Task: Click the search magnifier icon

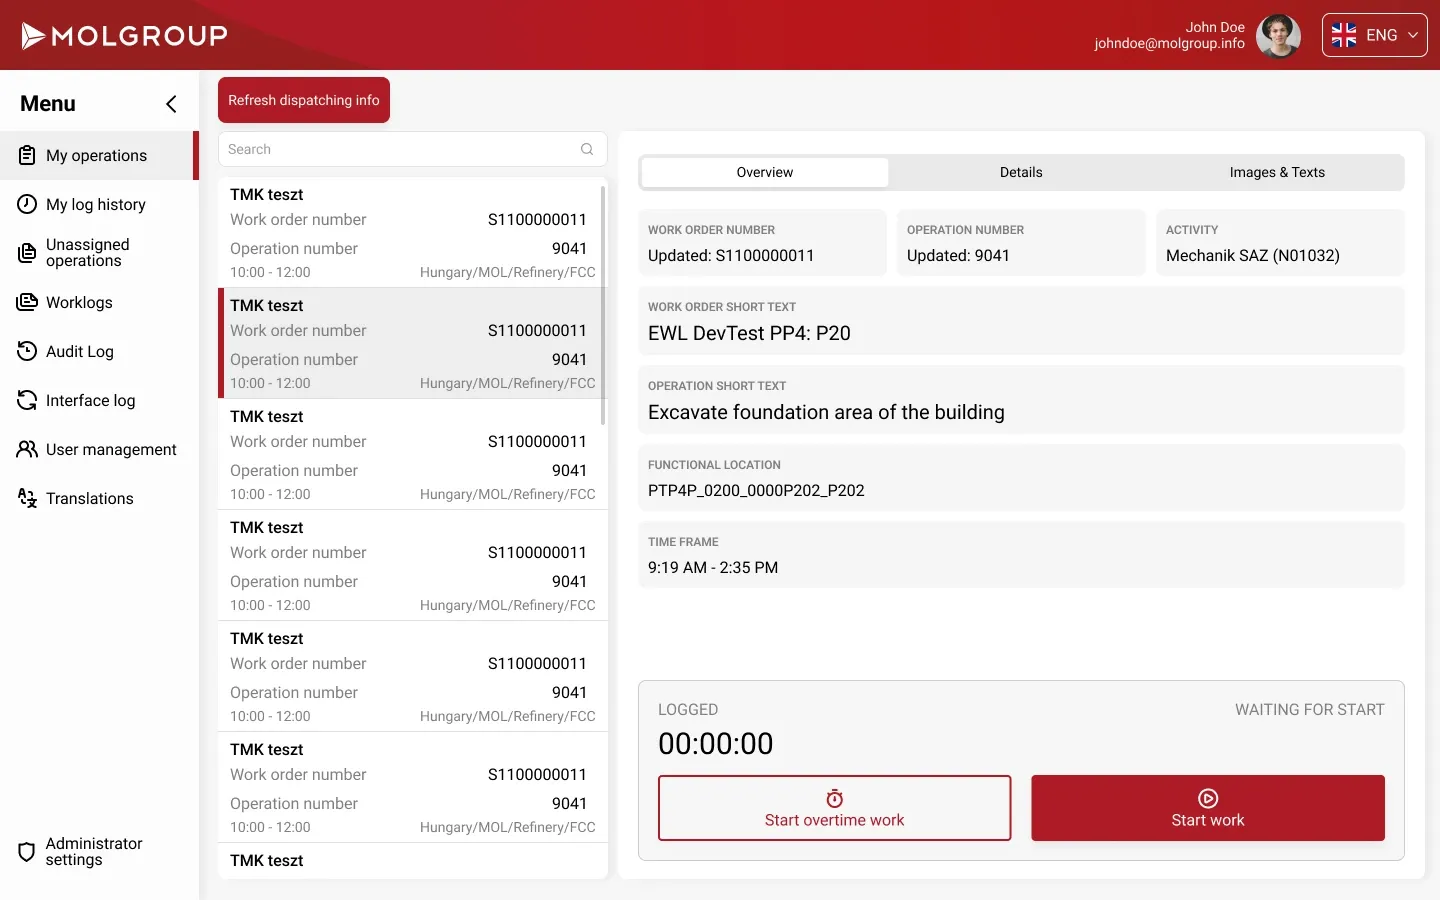Action: 587,149
